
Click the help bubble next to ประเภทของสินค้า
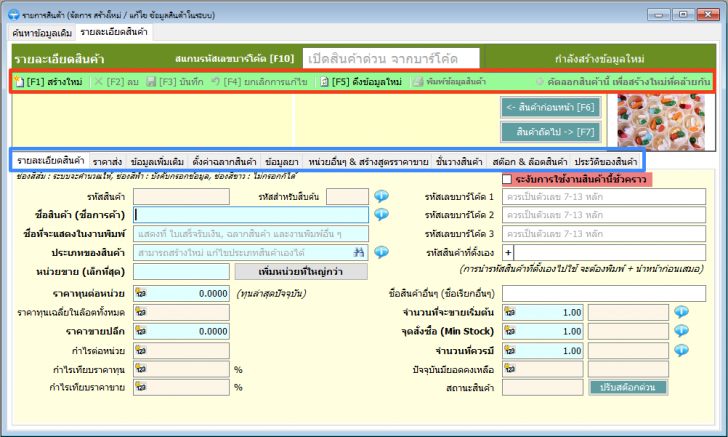click(x=381, y=252)
